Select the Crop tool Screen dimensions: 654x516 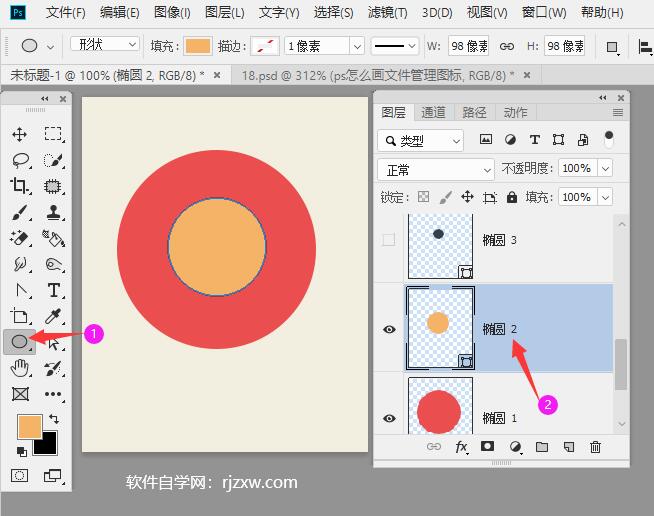pyautogui.click(x=20, y=186)
